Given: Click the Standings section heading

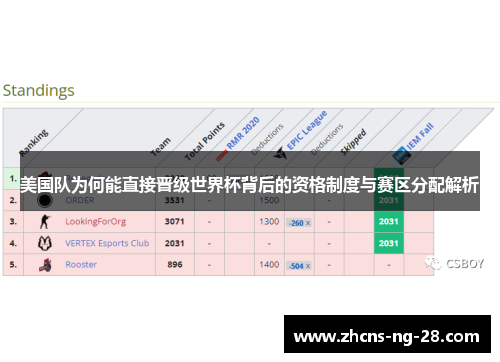Looking at the screenshot, I should pos(39,91).
